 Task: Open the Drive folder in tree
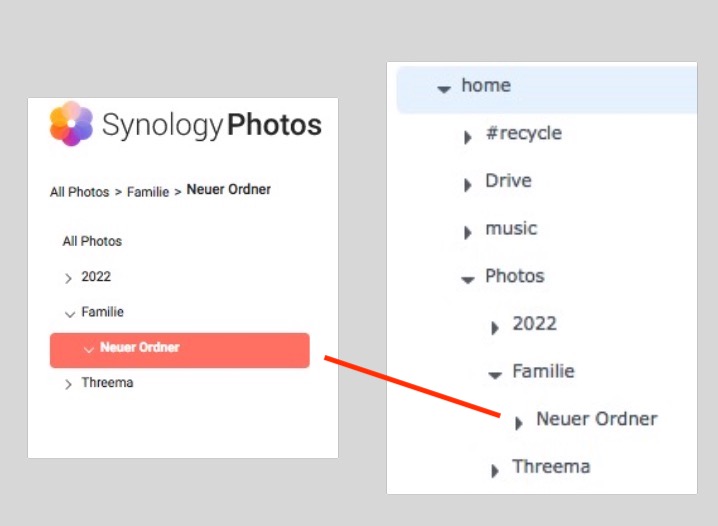[508, 181]
